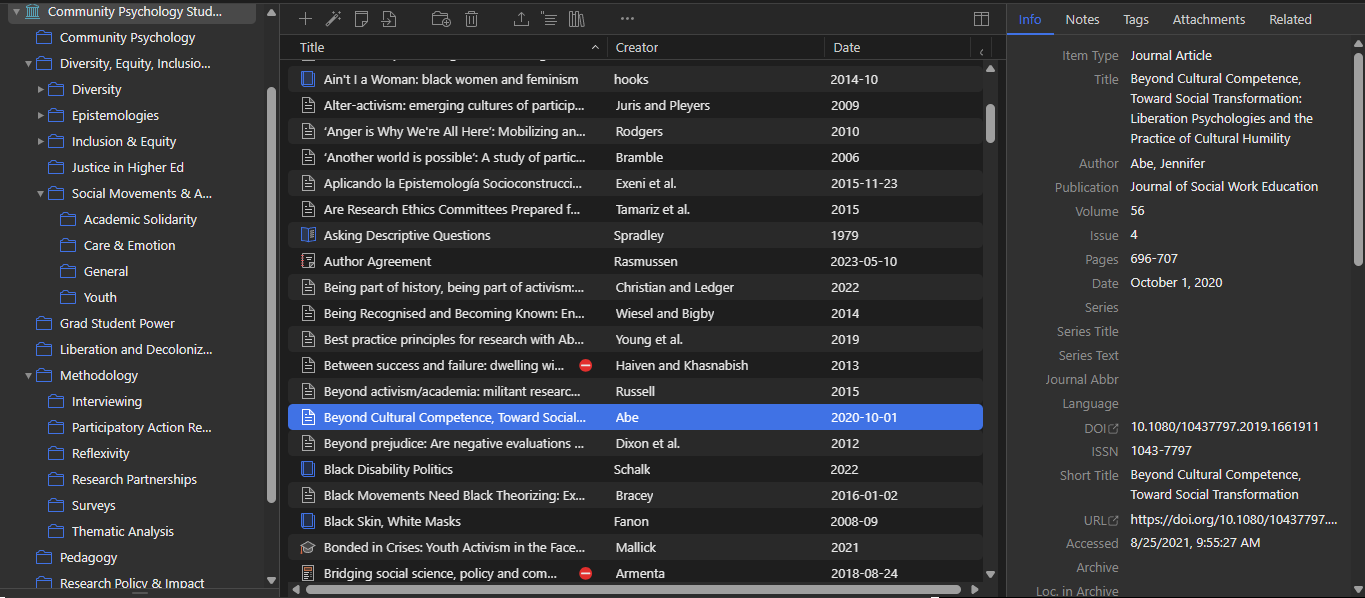Screen dimensions: 1365x598
Task: Select the Black Disability Politics item
Action: point(635,469)
